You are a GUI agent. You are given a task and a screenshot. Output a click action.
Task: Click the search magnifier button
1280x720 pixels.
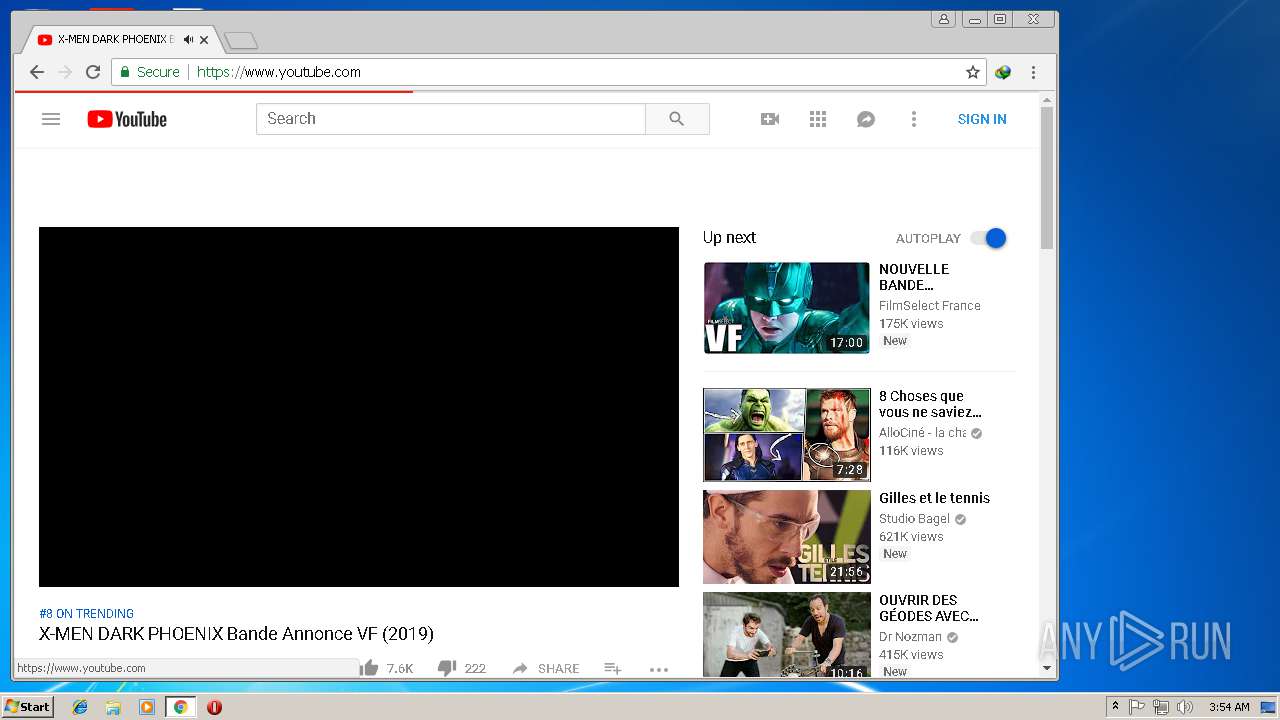point(677,119)
